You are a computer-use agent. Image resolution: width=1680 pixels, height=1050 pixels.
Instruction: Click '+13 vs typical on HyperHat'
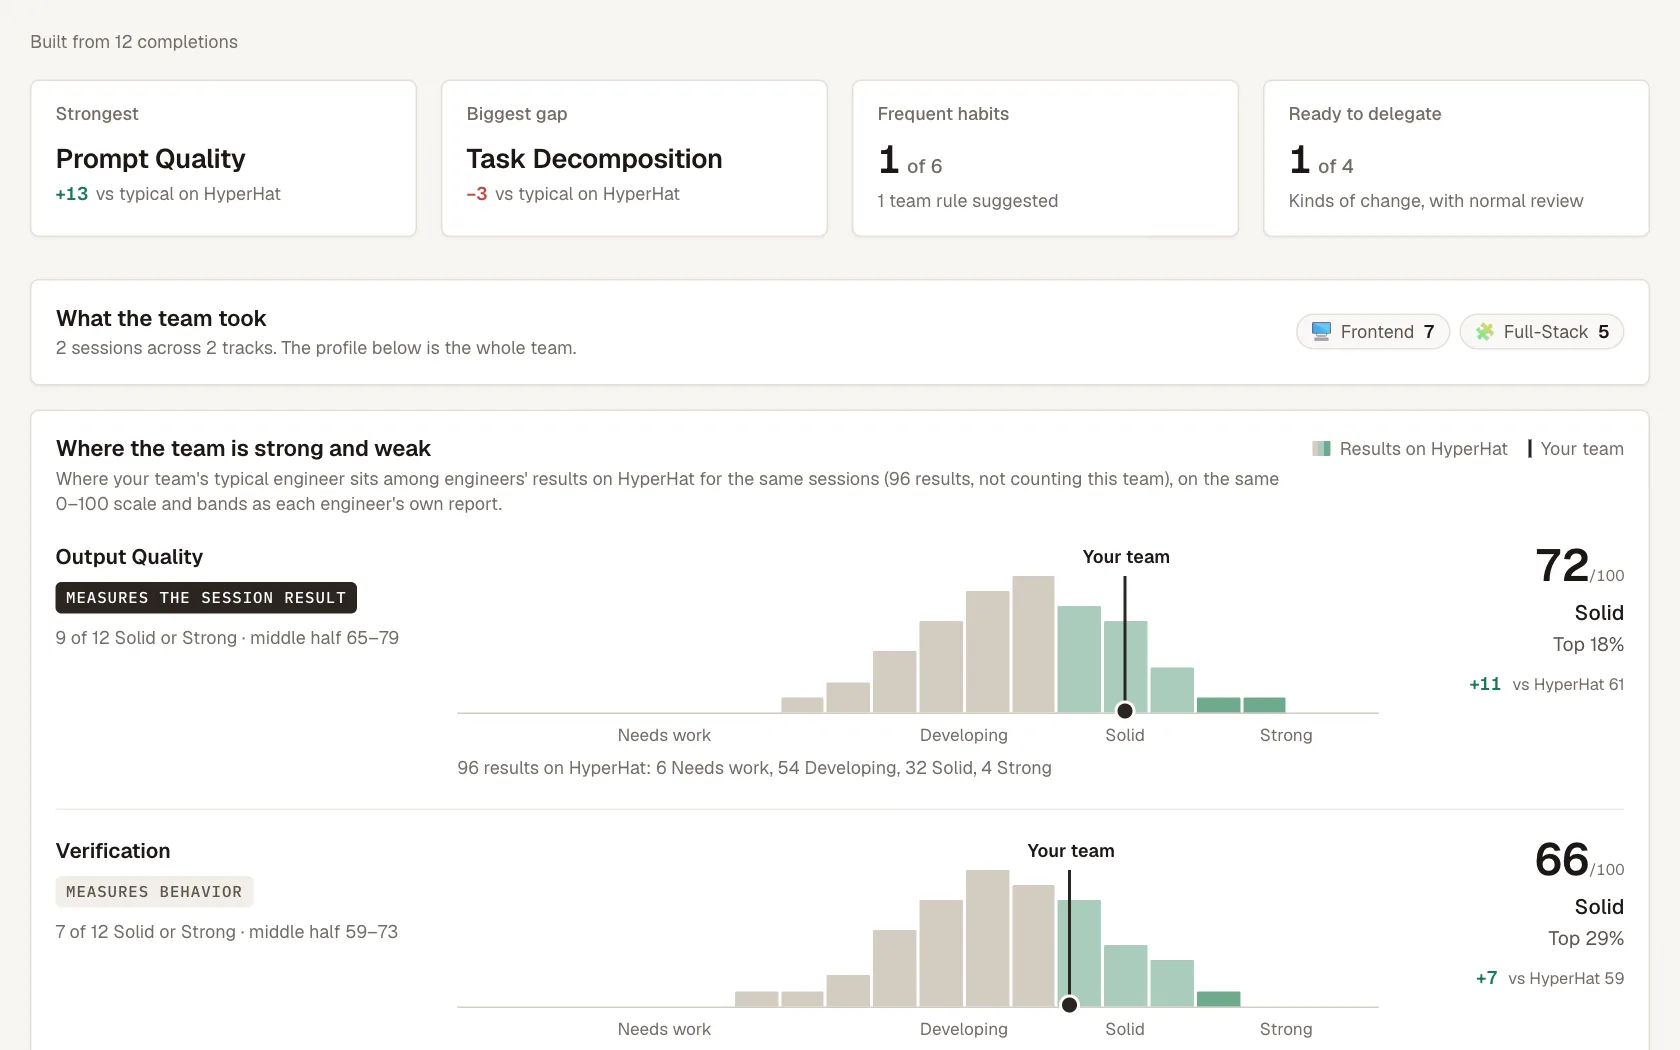coord(168,194)
